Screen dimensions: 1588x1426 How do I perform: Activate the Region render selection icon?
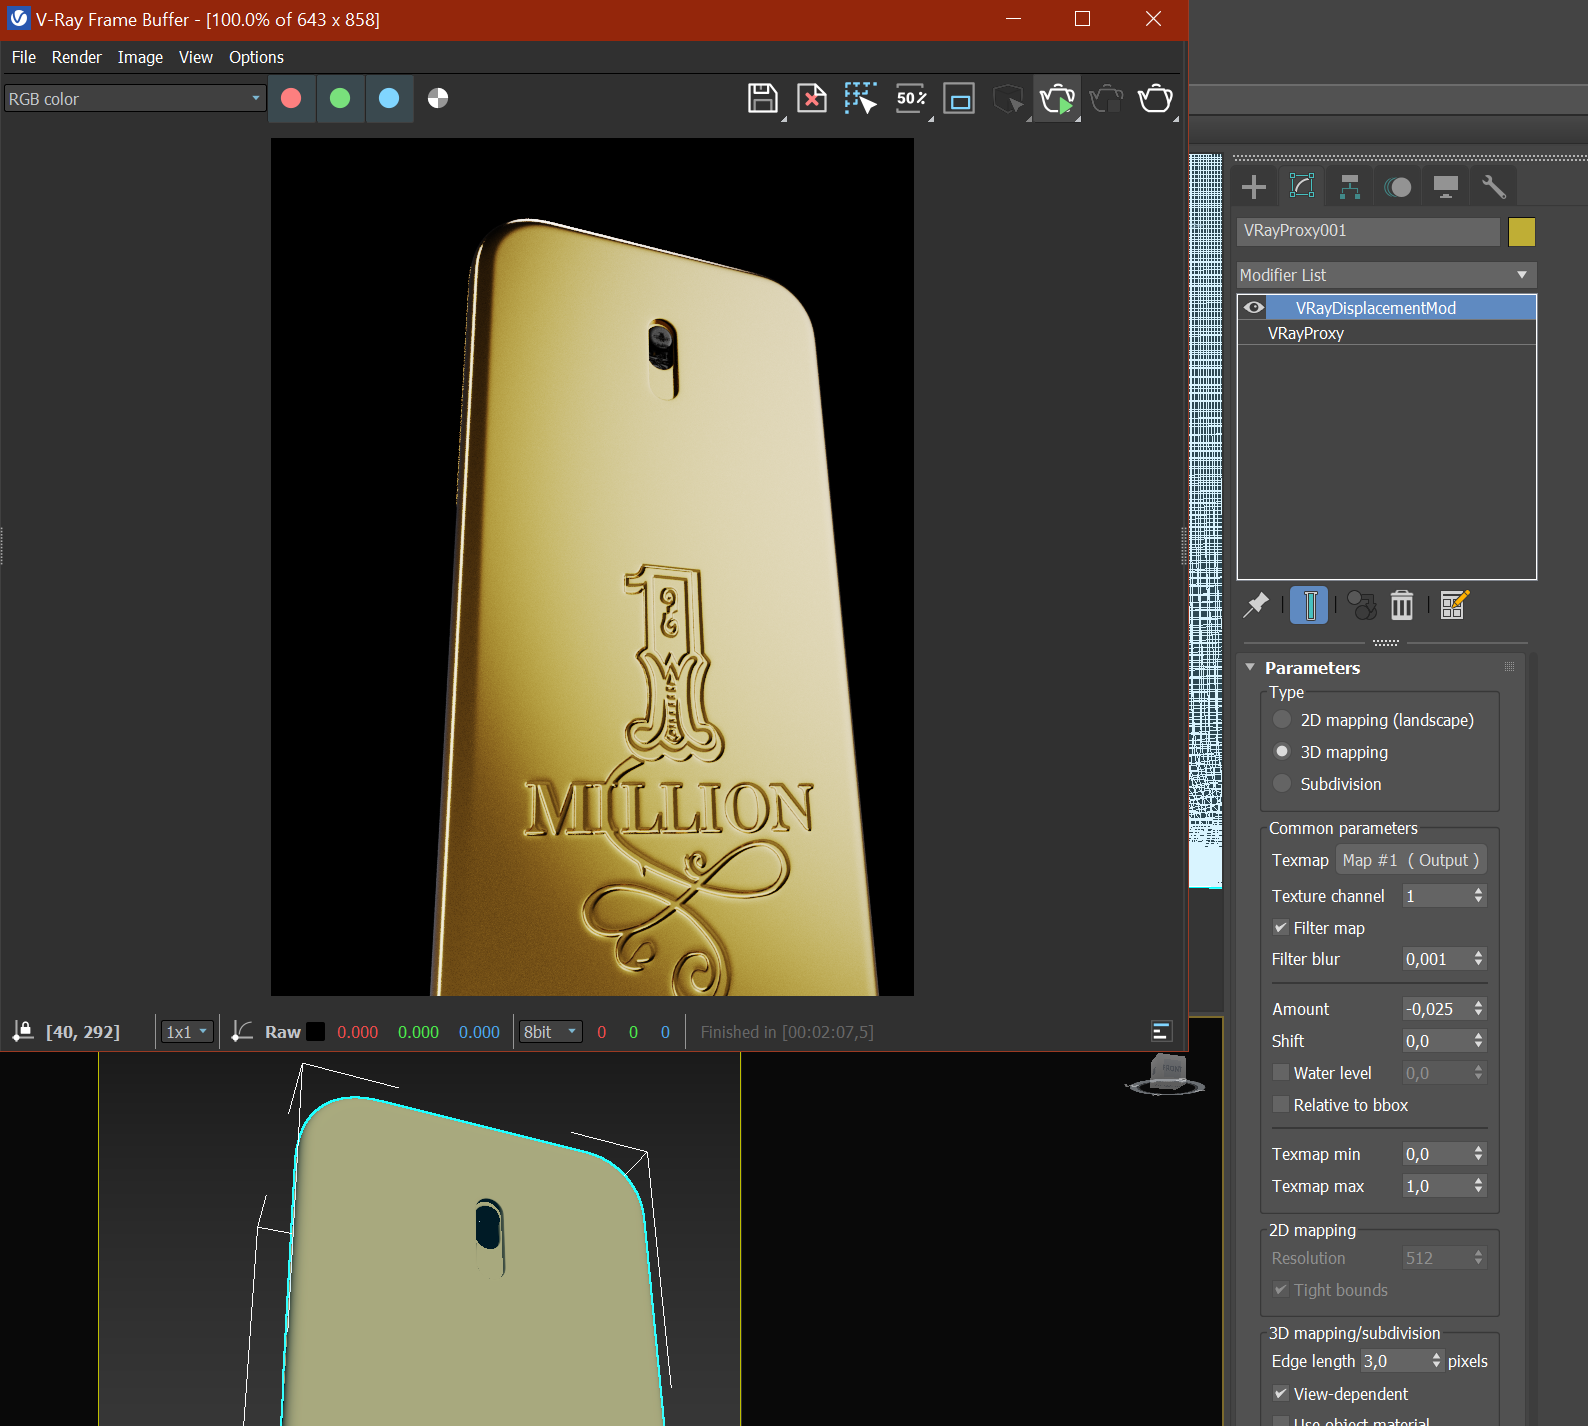860,98
